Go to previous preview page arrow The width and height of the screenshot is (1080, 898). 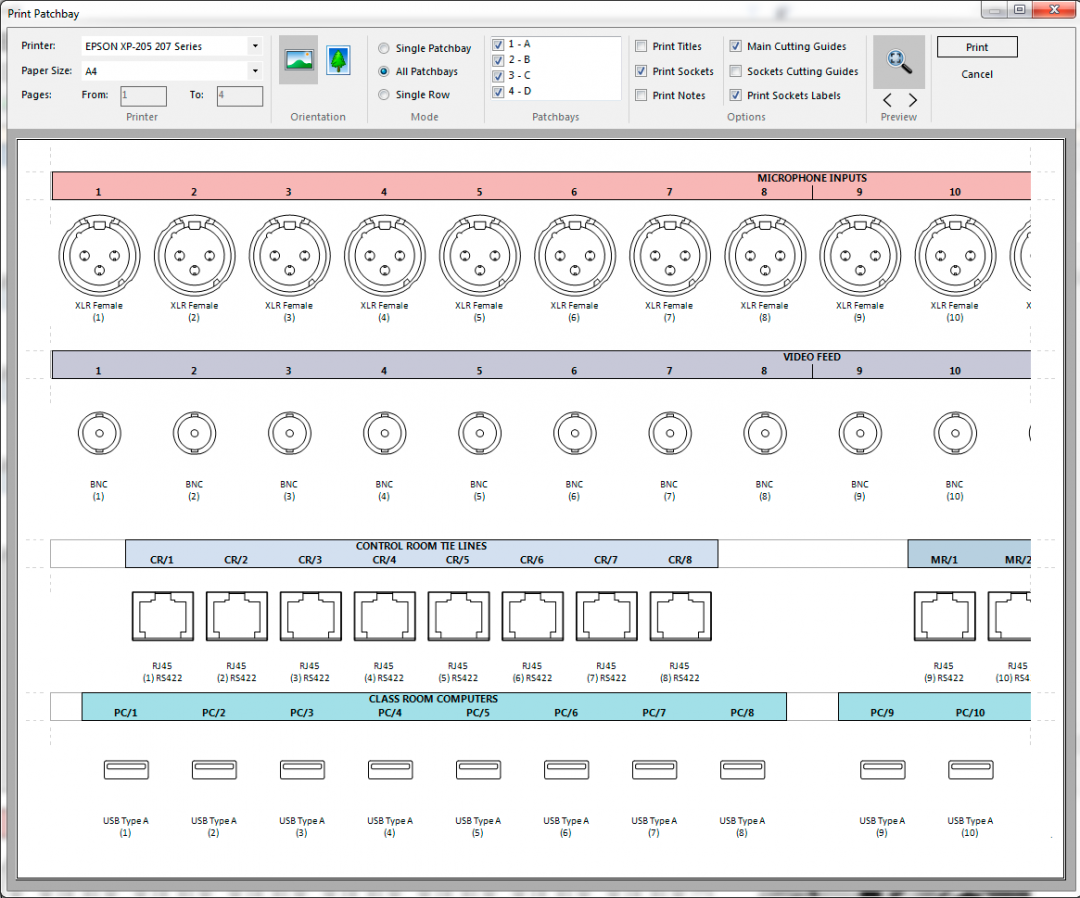(886, 99)
